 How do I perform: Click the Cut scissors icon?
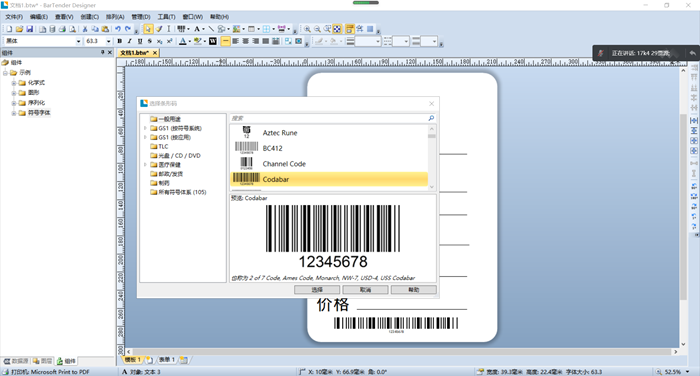pyautogui.click(x=85, y=29)
